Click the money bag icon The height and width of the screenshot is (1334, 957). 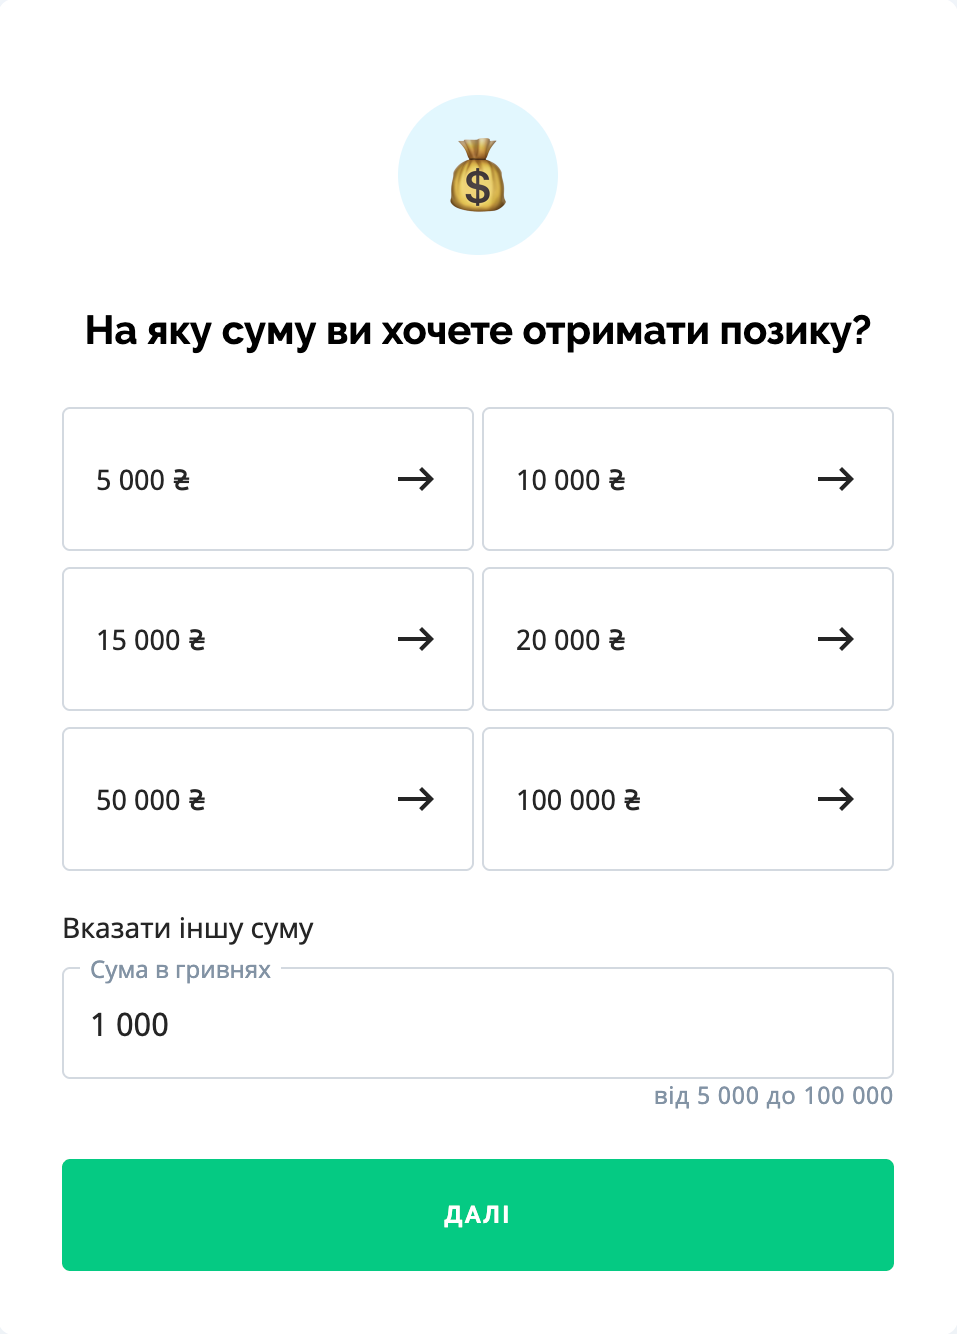478,176
